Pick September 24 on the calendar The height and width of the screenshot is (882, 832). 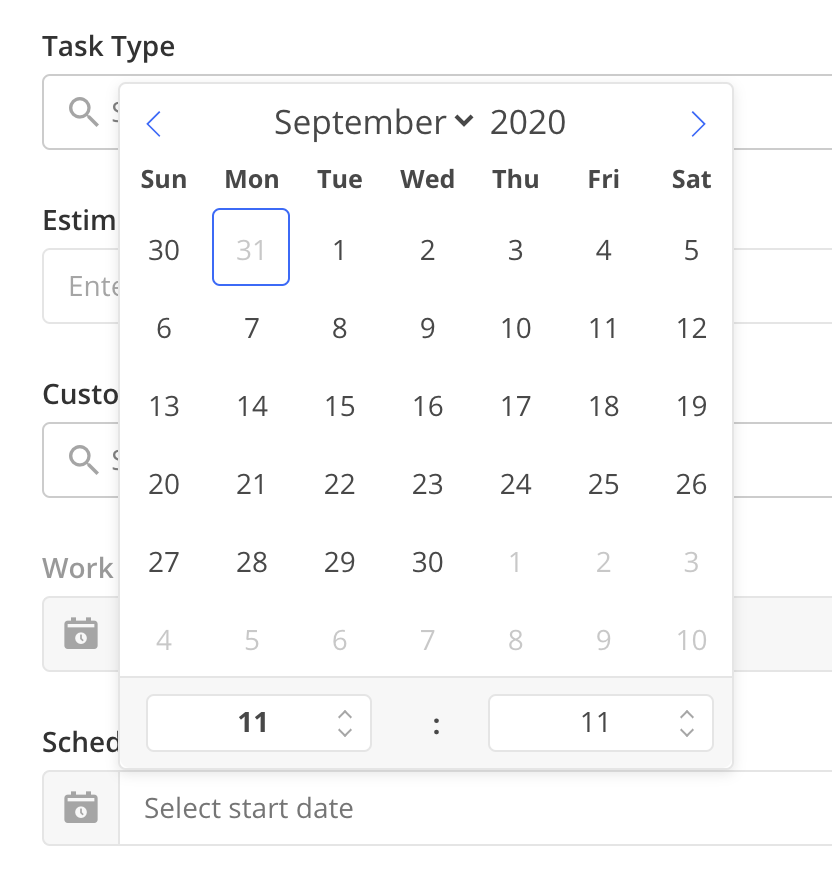coord(516,484)
